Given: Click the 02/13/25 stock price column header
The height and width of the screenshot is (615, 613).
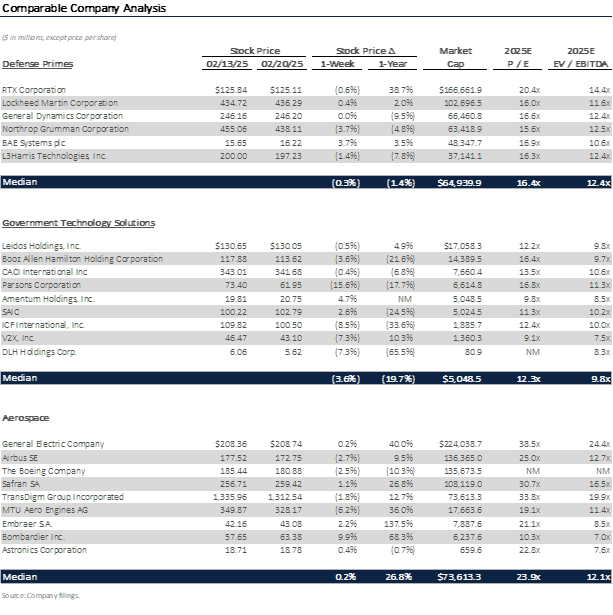Looking at the screenshot, I should (227, 64).
